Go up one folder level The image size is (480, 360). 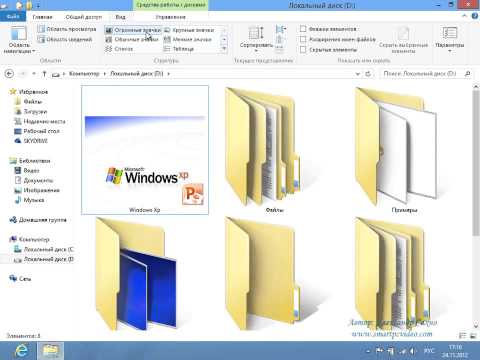[44, 74]
